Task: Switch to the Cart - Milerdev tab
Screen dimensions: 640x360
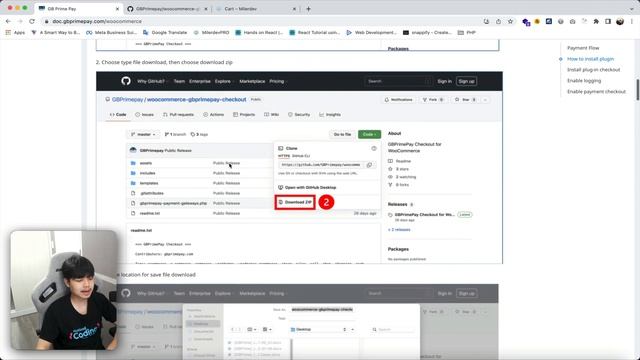Action: pyautogui.click(x=256, y=9)
